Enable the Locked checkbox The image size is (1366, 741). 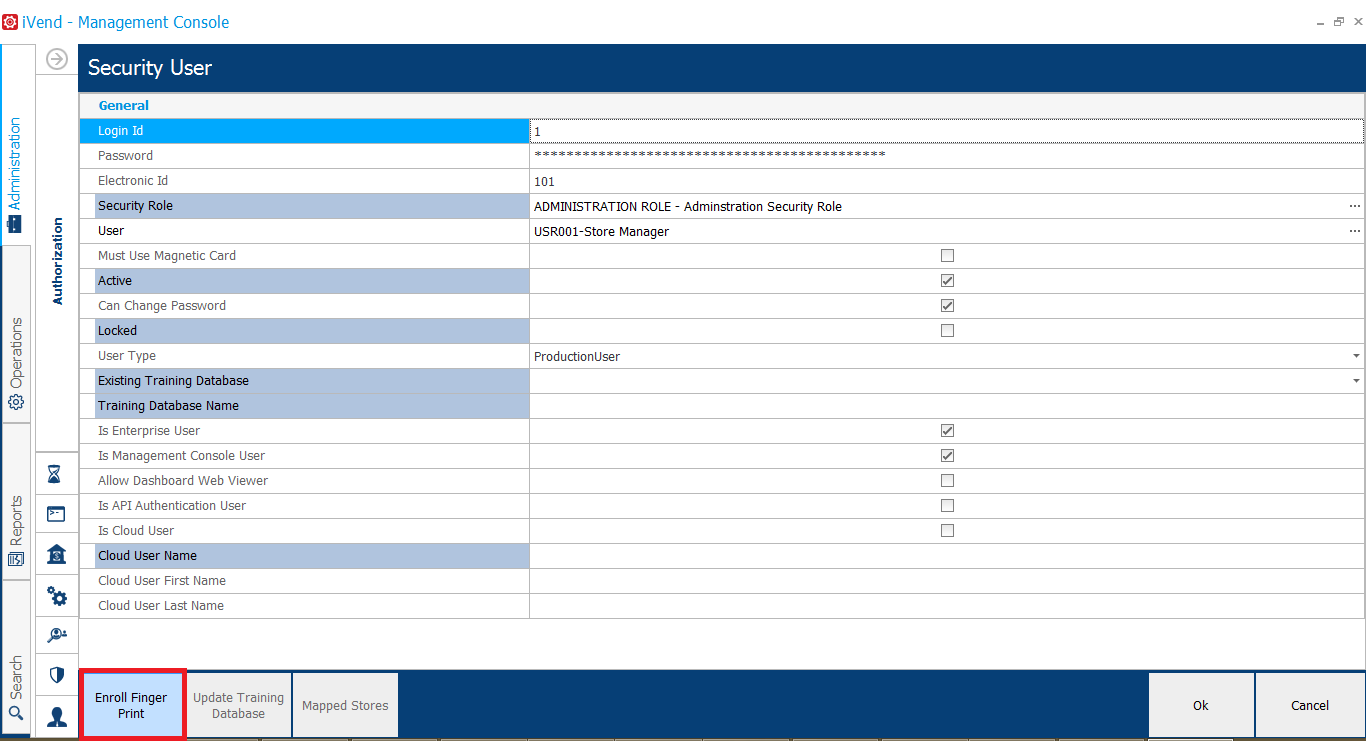click(x=947, y=331)
